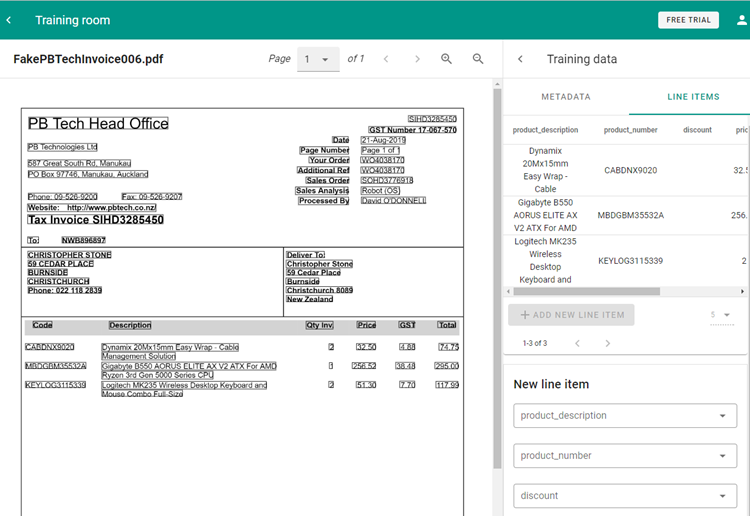Zoom out of the PDF document
Screen dimensions: 750x516
click(478, 59)
